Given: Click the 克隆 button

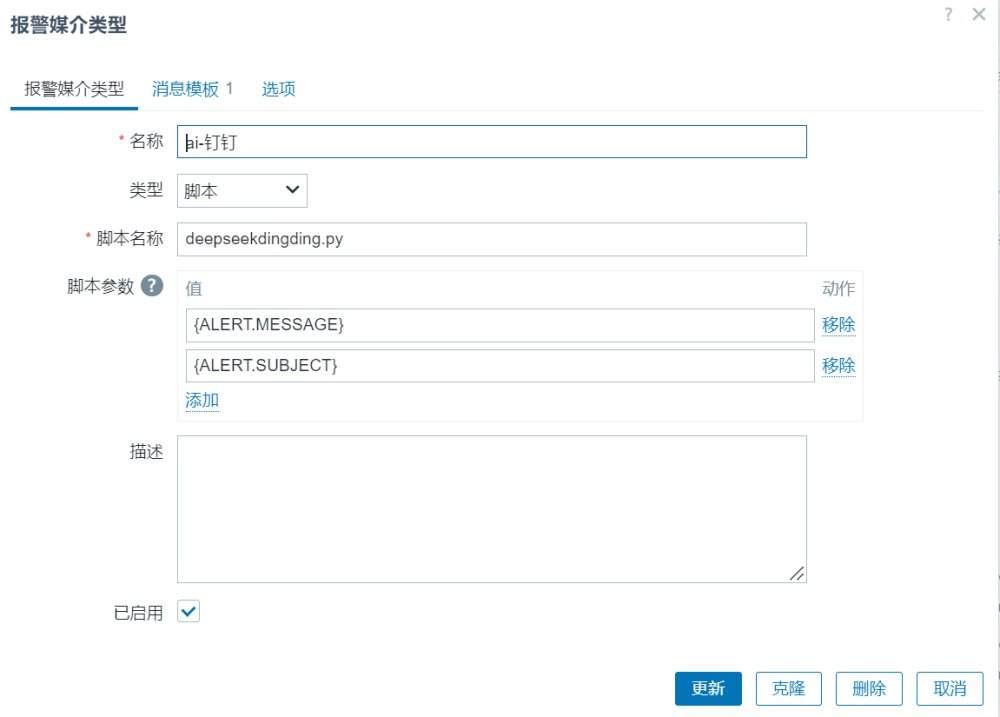Looking at the screenshot, I should point(789,689).
